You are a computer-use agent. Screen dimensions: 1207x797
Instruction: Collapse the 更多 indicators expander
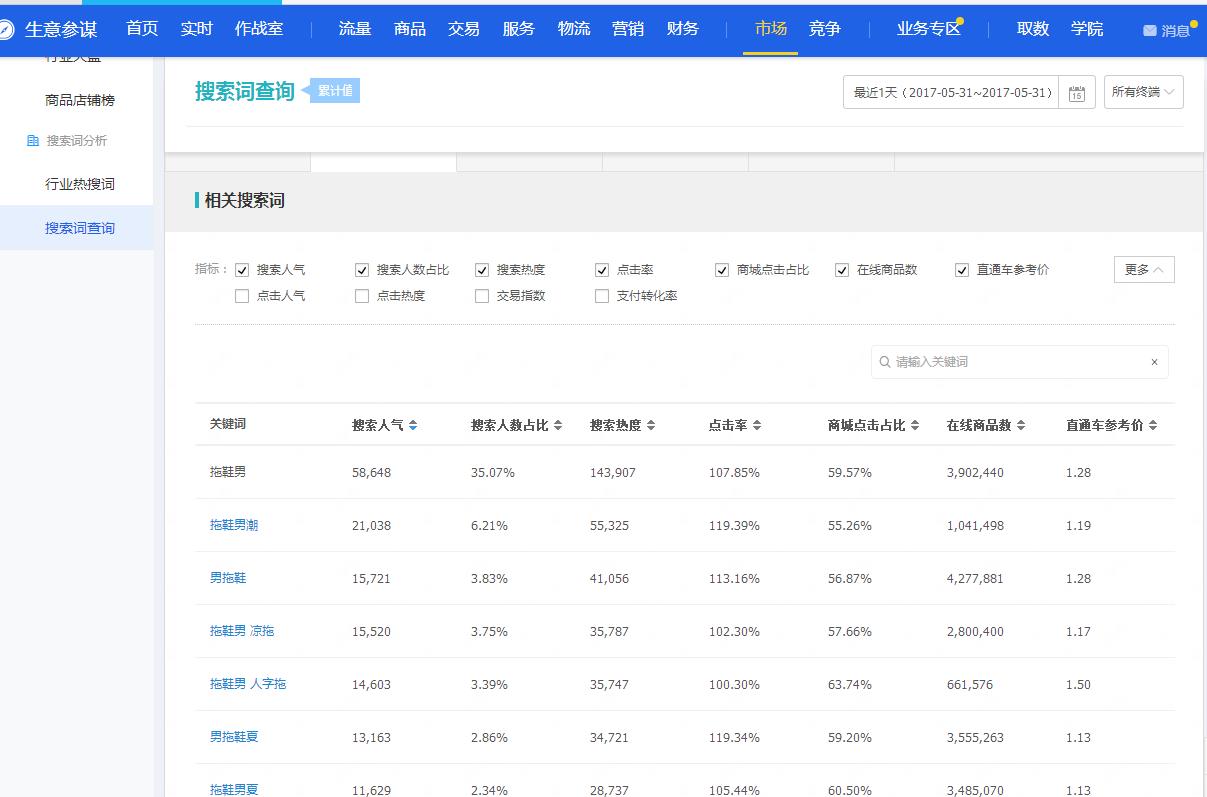pyautogui.click(x=1143, y=270)
